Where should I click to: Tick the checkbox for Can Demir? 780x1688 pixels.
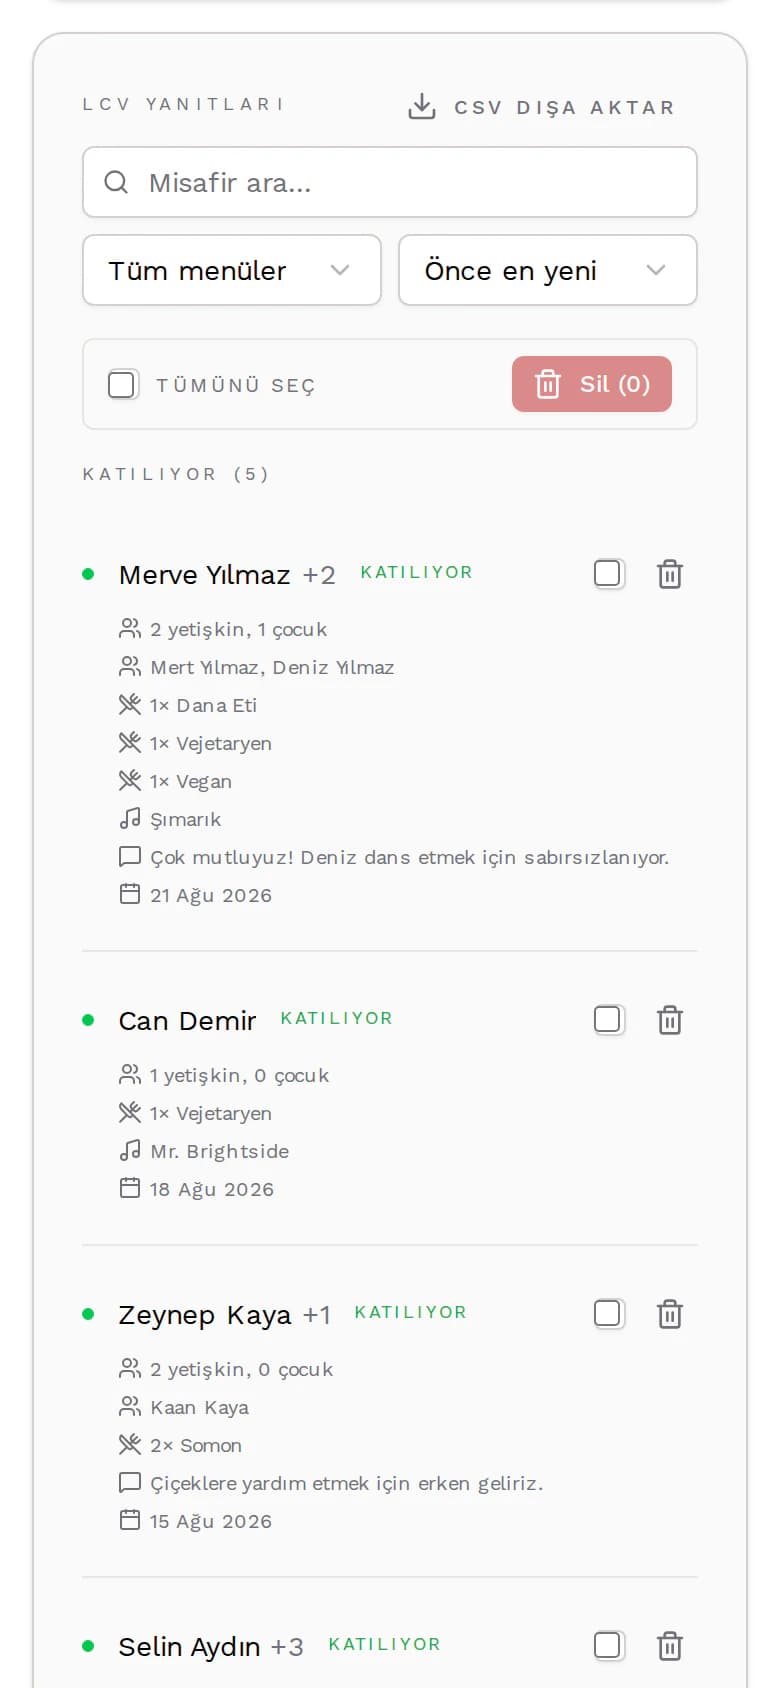(x=608, y=1019)
